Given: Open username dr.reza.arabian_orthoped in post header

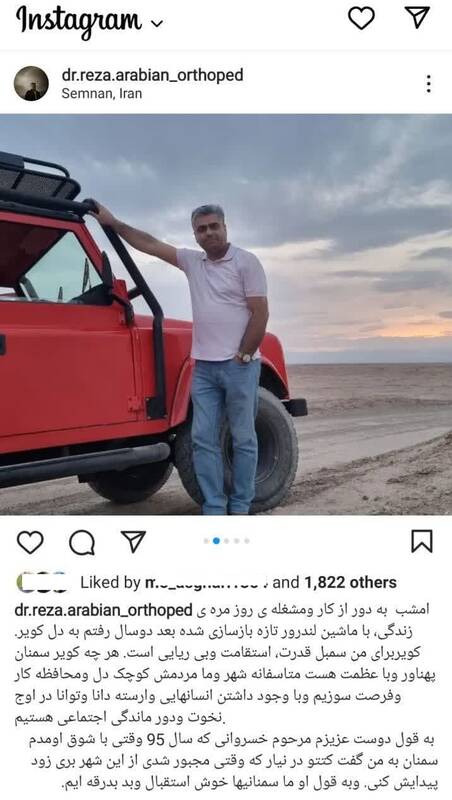Looking at the screenshot, I should click(x=152, y=75).
